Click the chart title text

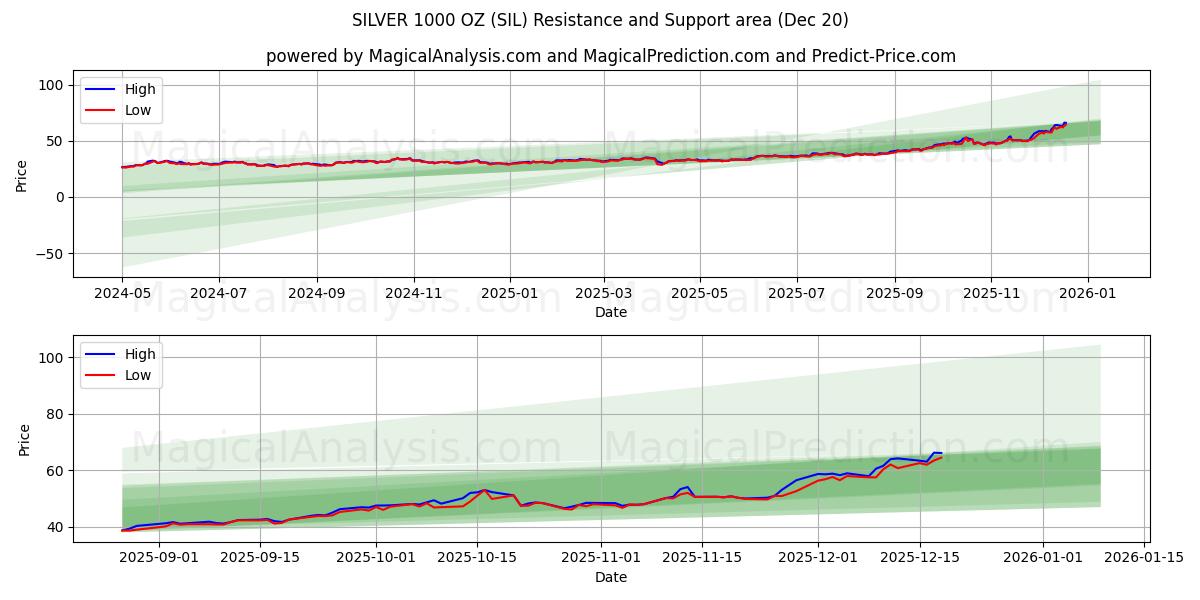point(600,20)
